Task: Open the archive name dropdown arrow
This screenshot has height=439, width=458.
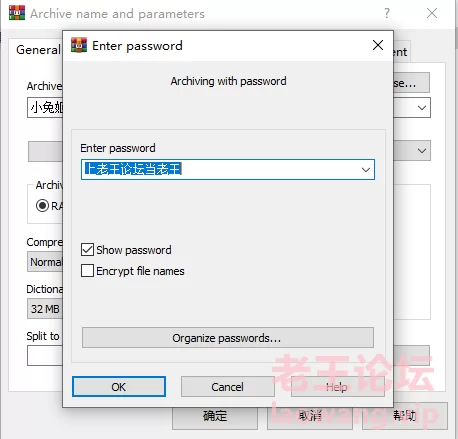Action: [x=422, y=108]
